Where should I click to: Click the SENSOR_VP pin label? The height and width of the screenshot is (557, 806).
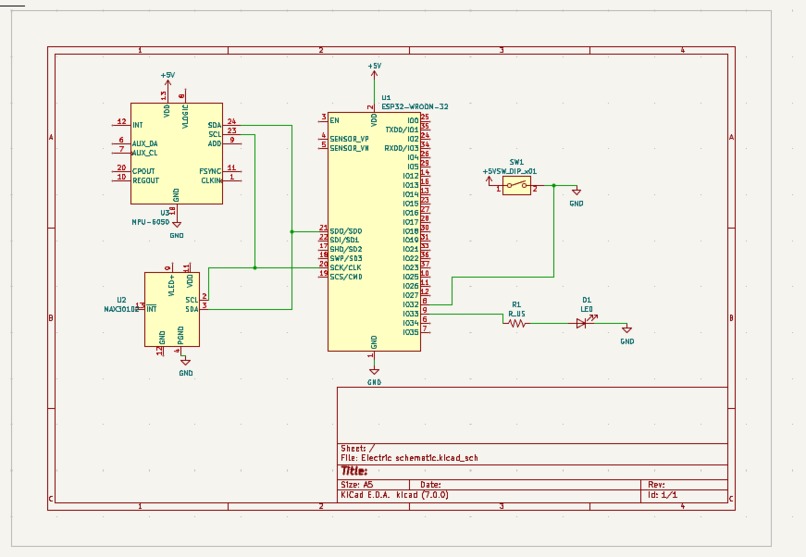[x=349, y=139]
